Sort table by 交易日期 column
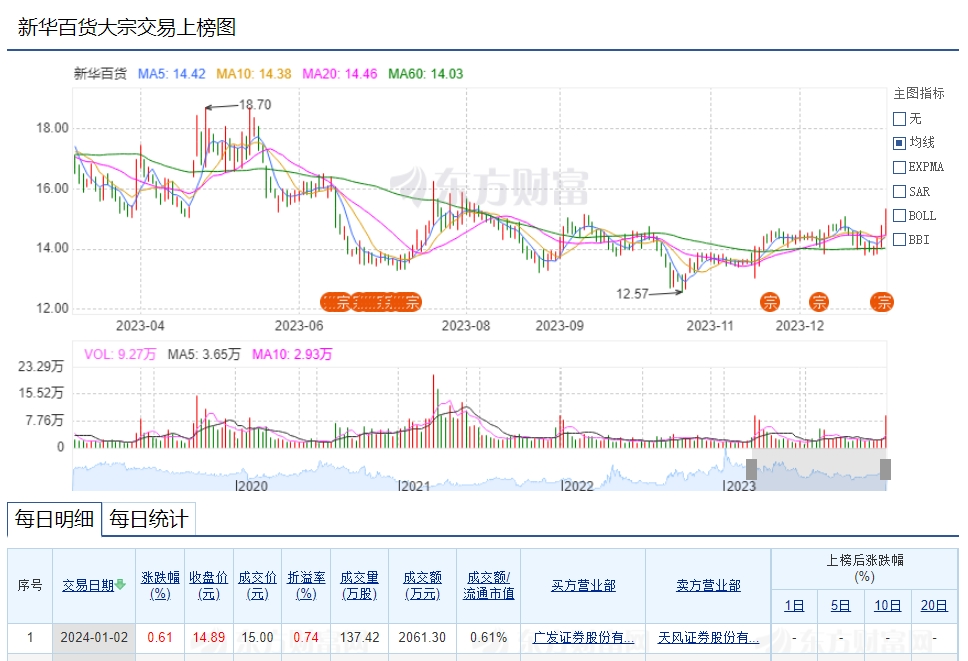This screenshot has width=968, height=661. tap(88, 585)
